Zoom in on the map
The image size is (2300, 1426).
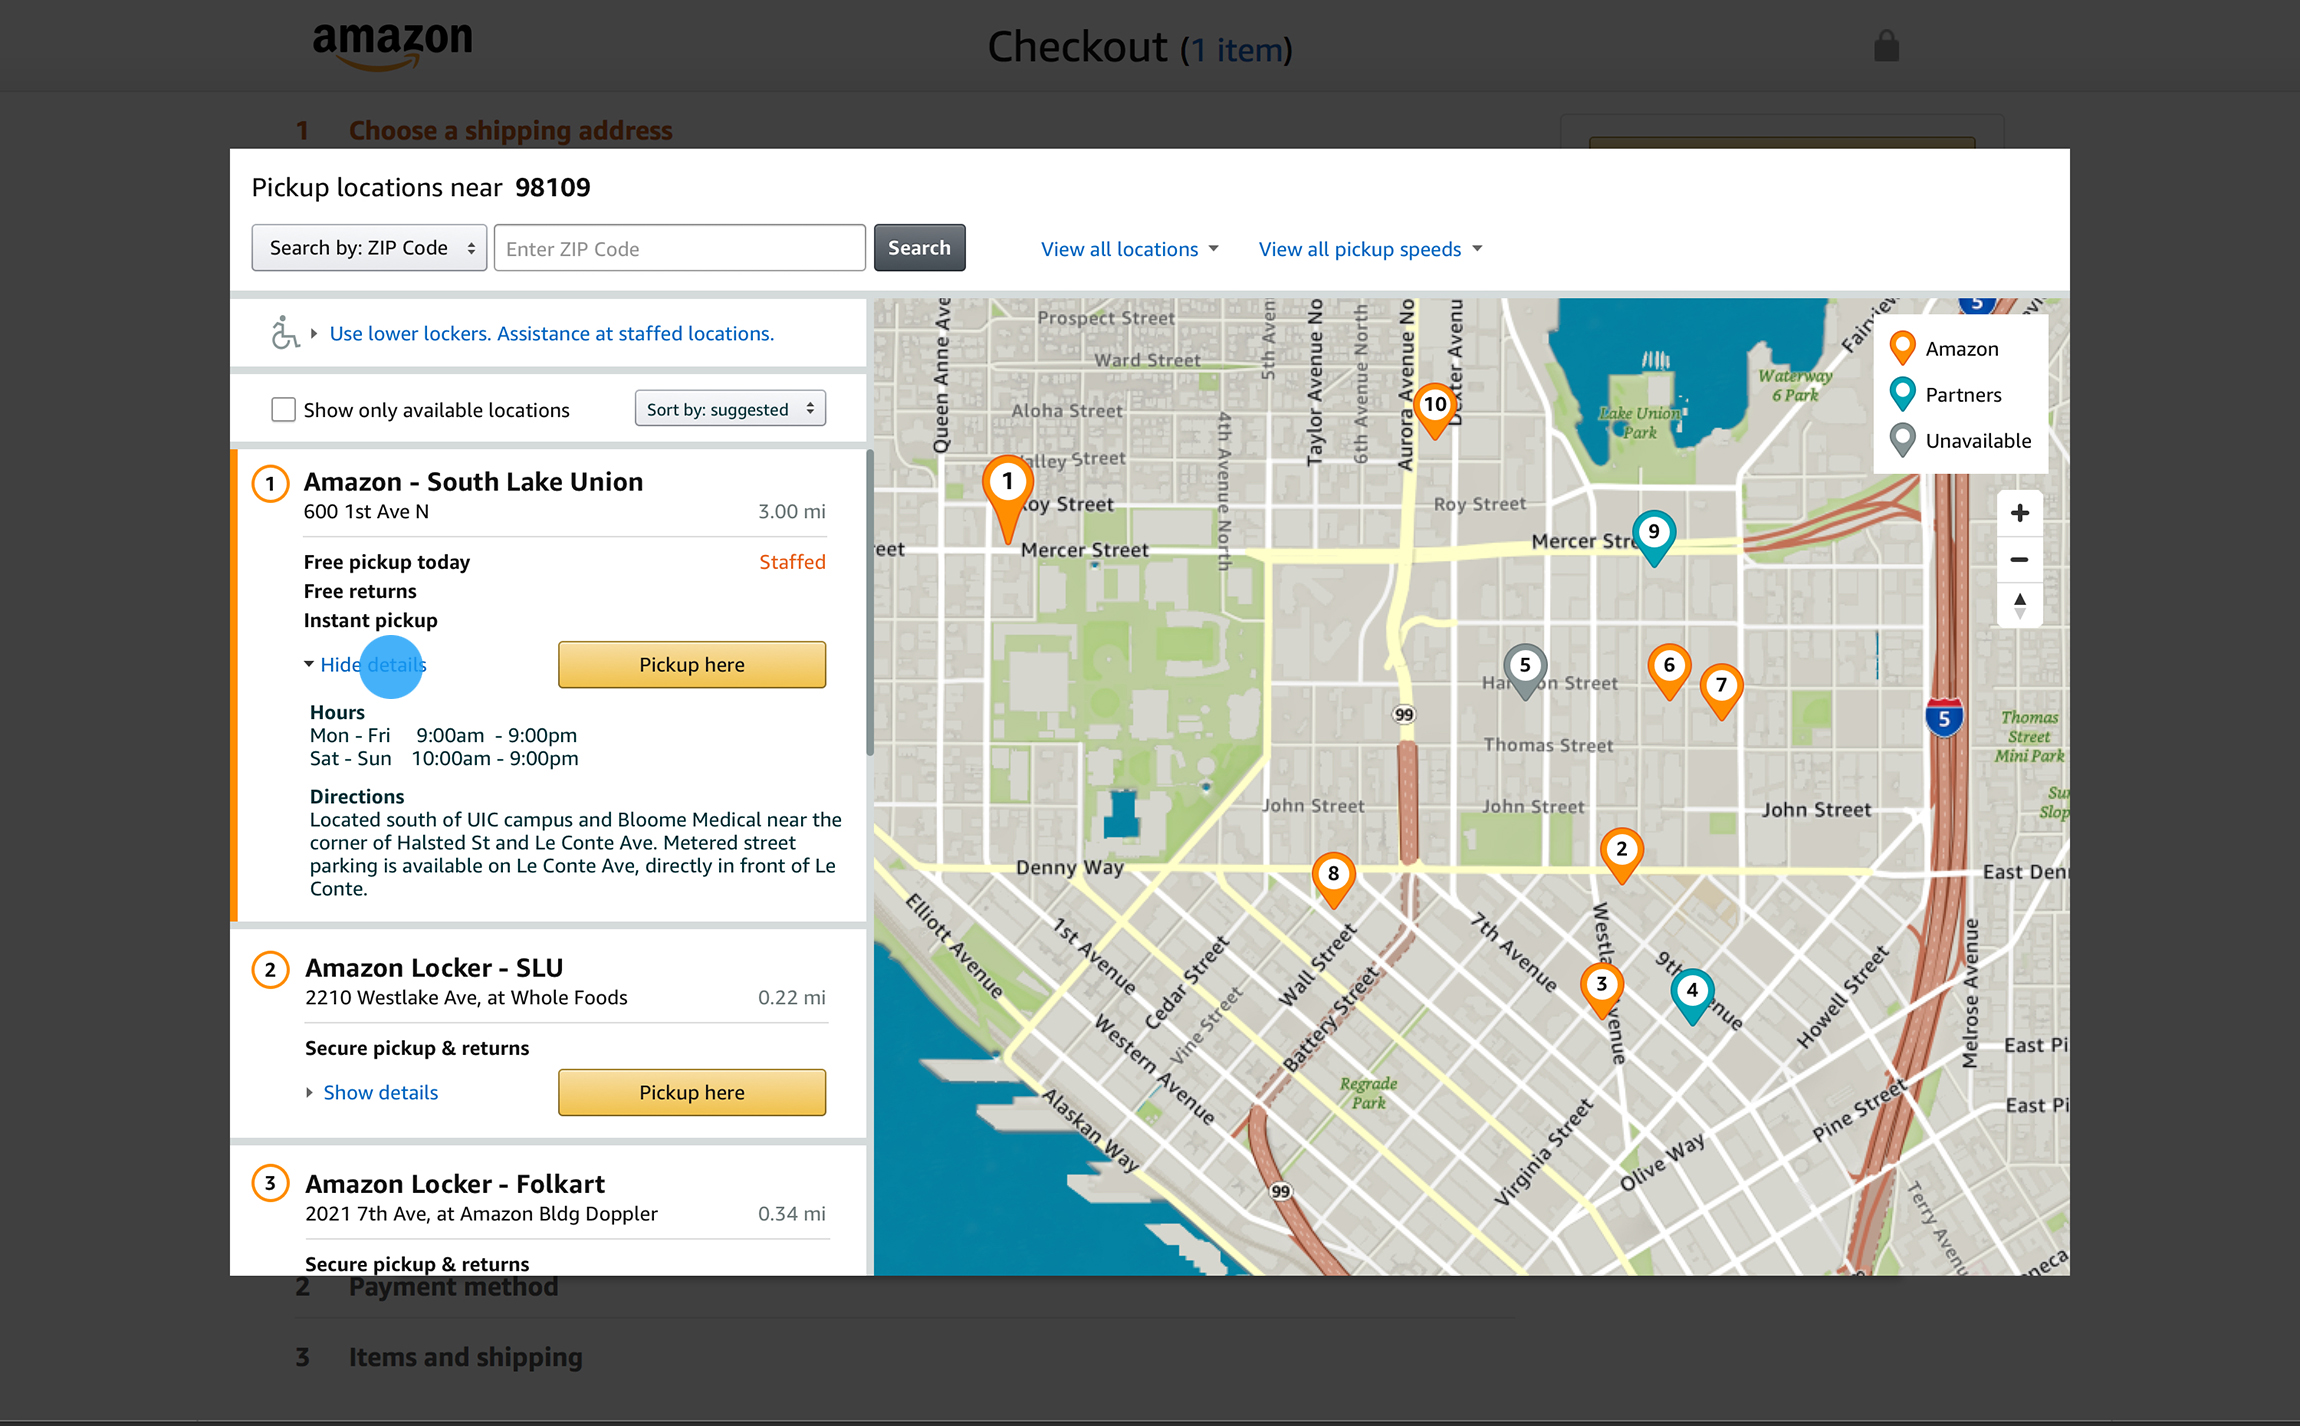[x=2019, y=514]
